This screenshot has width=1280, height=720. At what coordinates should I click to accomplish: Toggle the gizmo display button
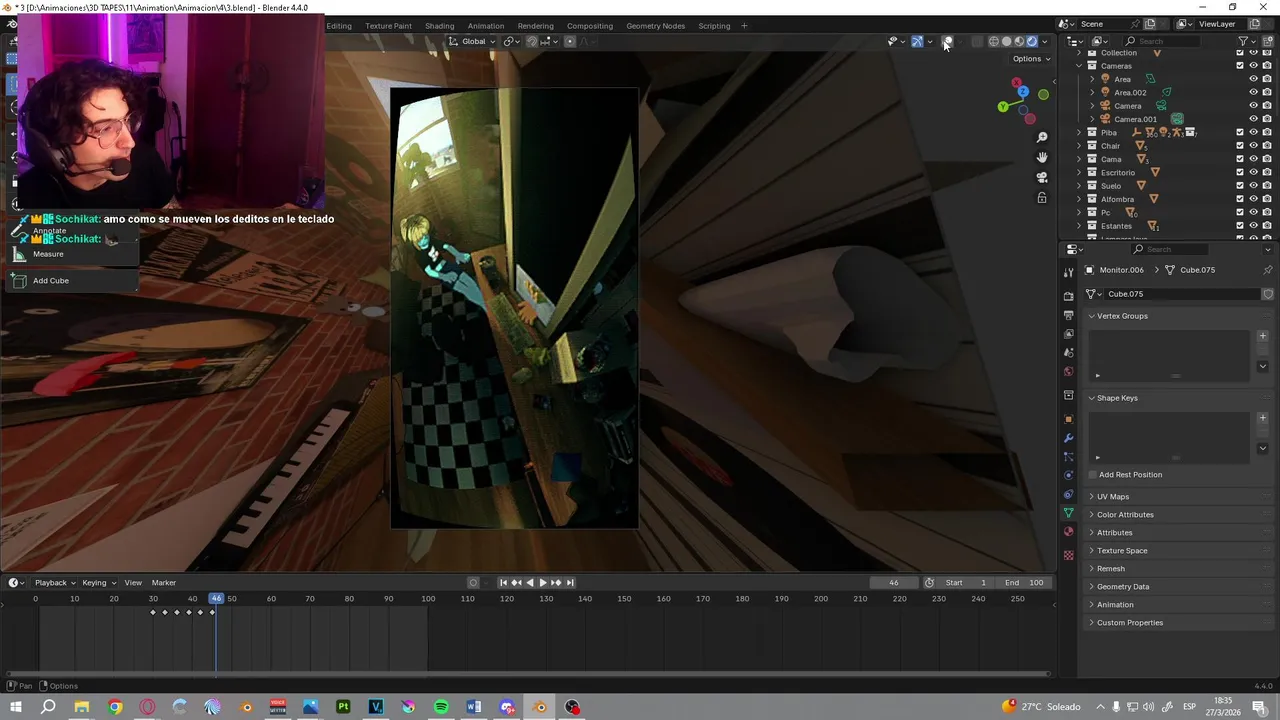917,41
